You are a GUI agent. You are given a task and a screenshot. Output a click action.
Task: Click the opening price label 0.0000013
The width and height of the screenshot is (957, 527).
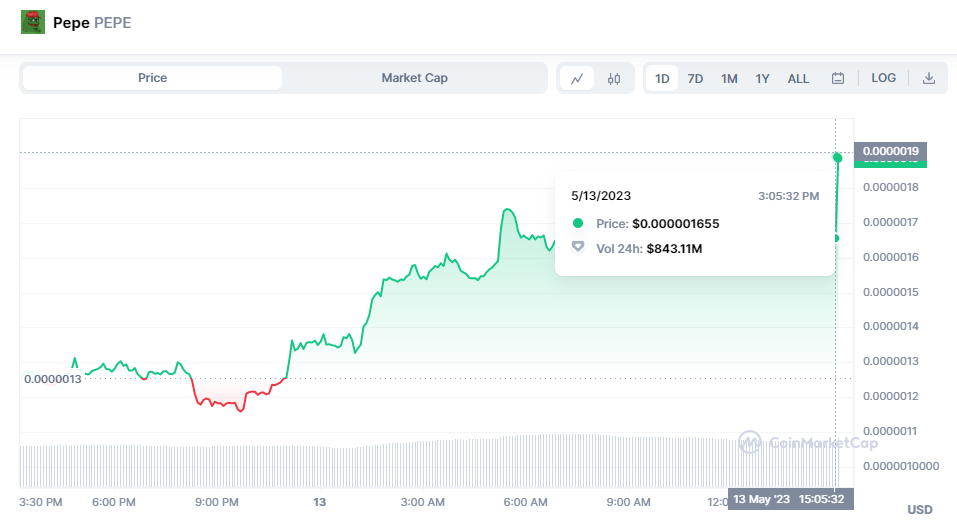point(52,379)
